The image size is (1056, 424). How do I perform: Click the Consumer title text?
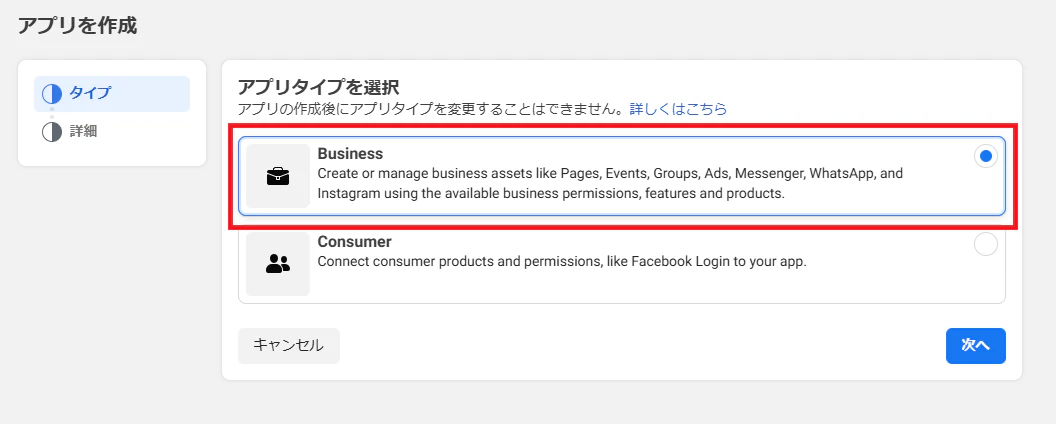(x=354, y=242)
